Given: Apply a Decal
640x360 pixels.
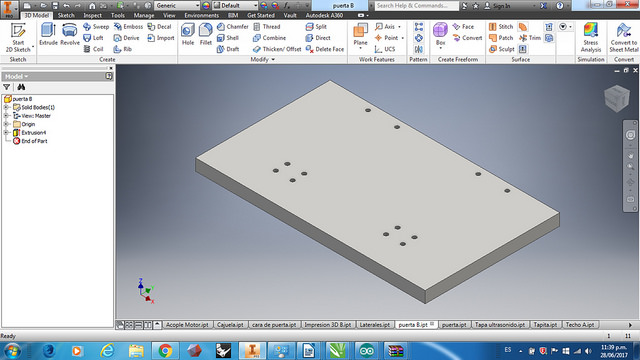Looking at the screenshot, I should [x=159, y=27].
